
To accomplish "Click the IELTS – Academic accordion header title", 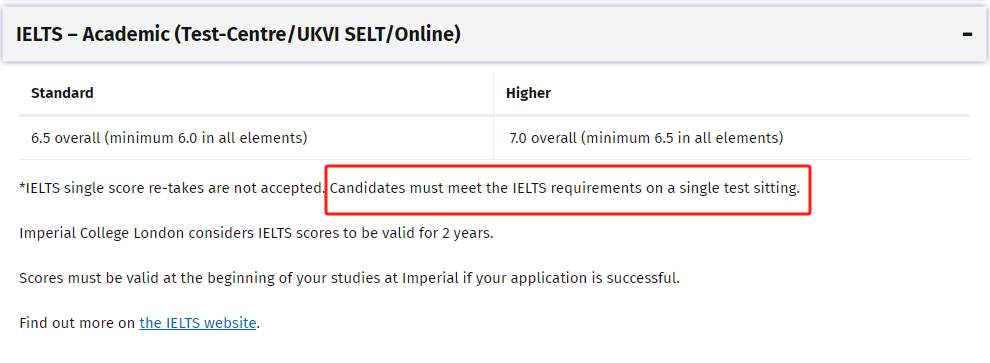I will tap(239, 34).
